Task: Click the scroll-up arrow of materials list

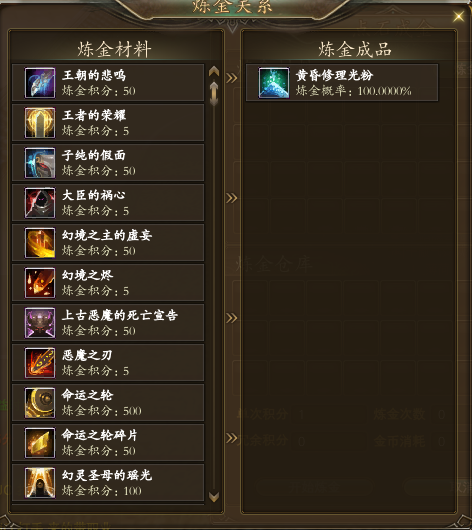Action: [214, 71]
